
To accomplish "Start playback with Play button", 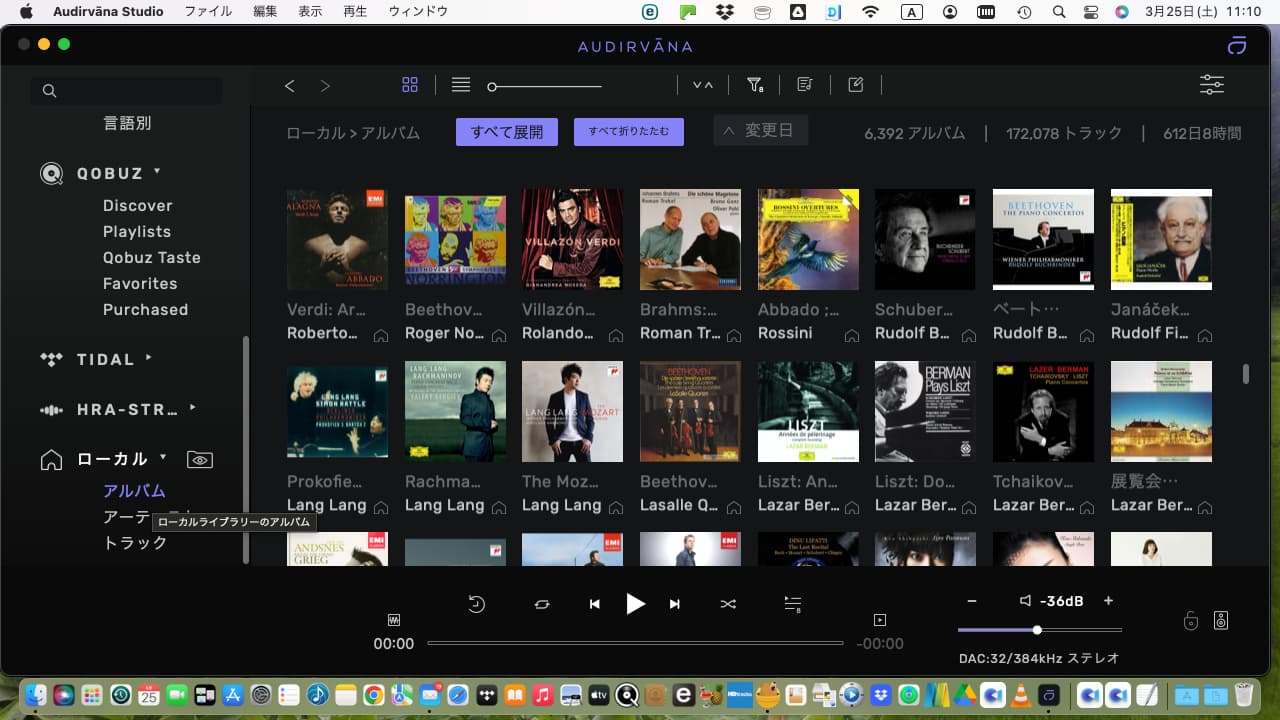I will (636, 603).
